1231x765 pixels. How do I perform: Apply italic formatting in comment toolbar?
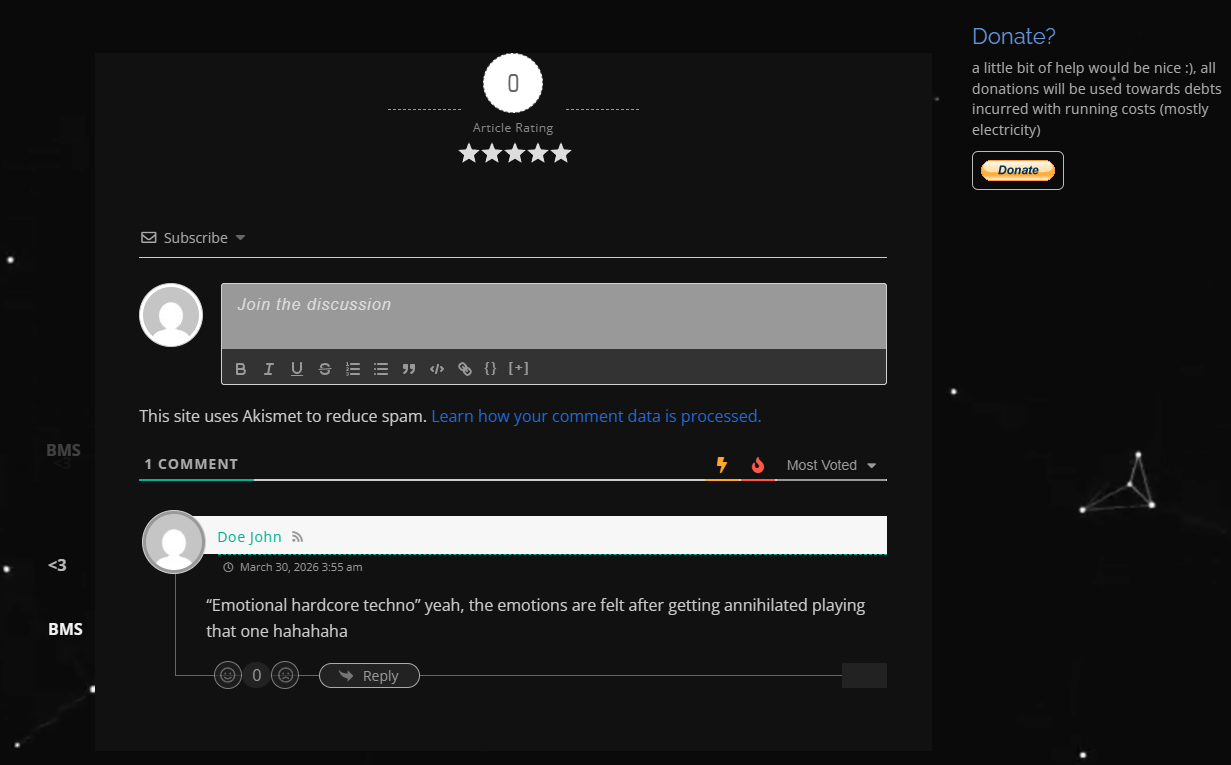point(269,369)
